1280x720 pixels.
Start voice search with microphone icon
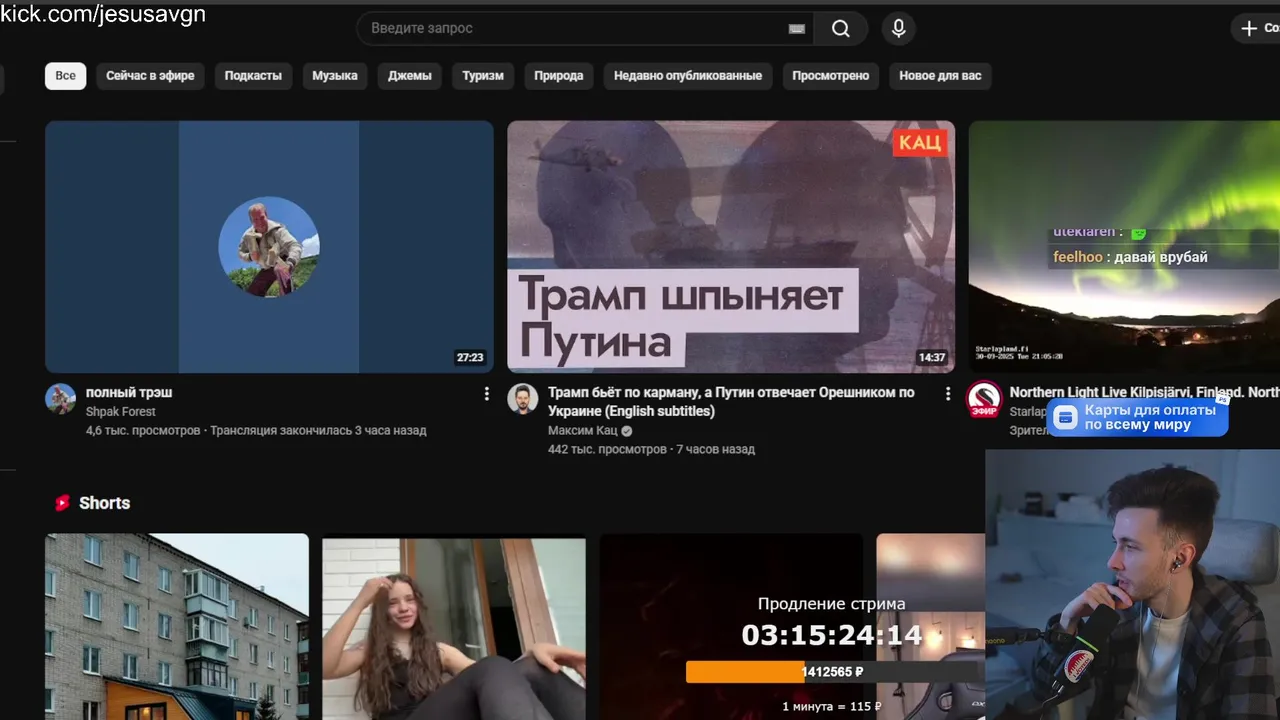click(x=899, y=29)
